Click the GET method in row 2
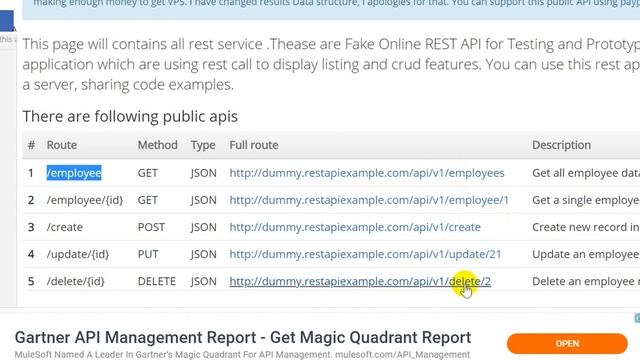The image size is (640, 360). tap(147, 200)
